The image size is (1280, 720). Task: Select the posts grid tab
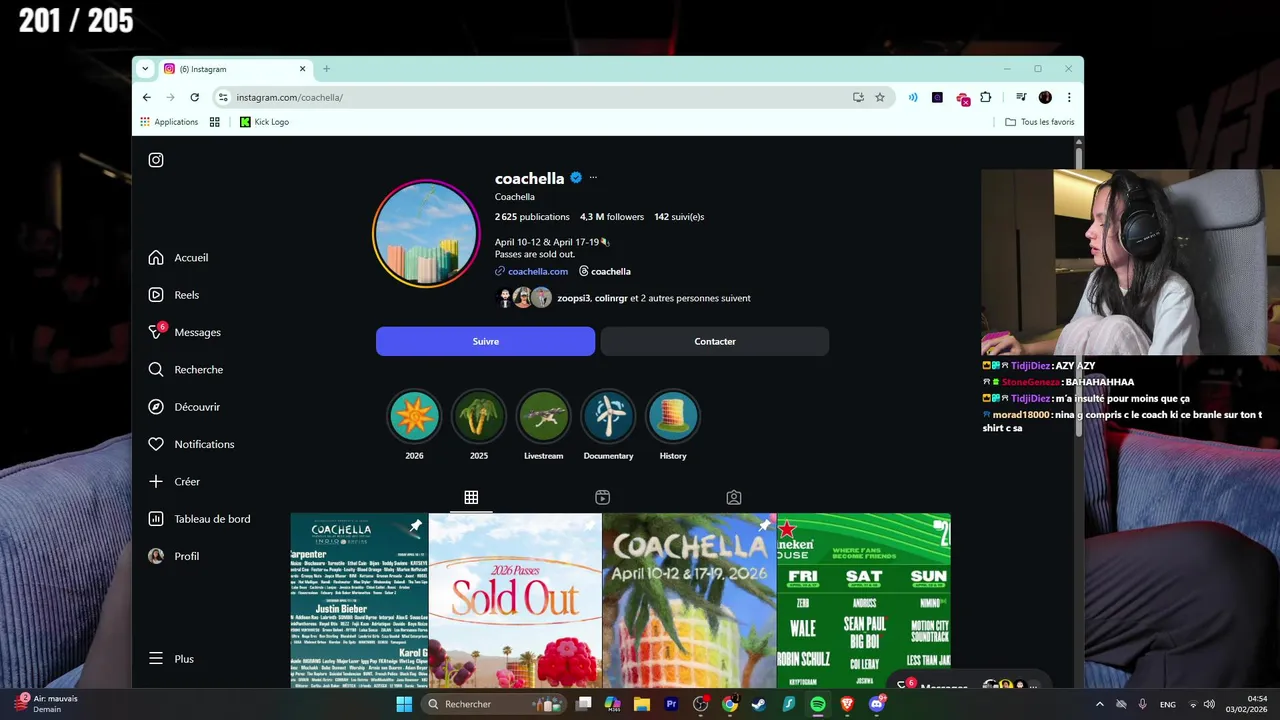[471, 497]
